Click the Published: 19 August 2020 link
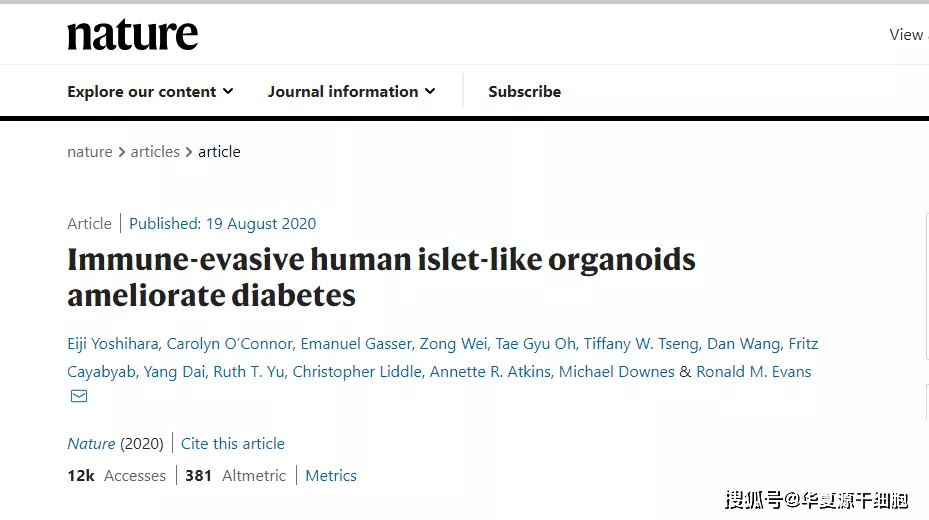Screen dimensions: 929x520 [x=222, y=224]
